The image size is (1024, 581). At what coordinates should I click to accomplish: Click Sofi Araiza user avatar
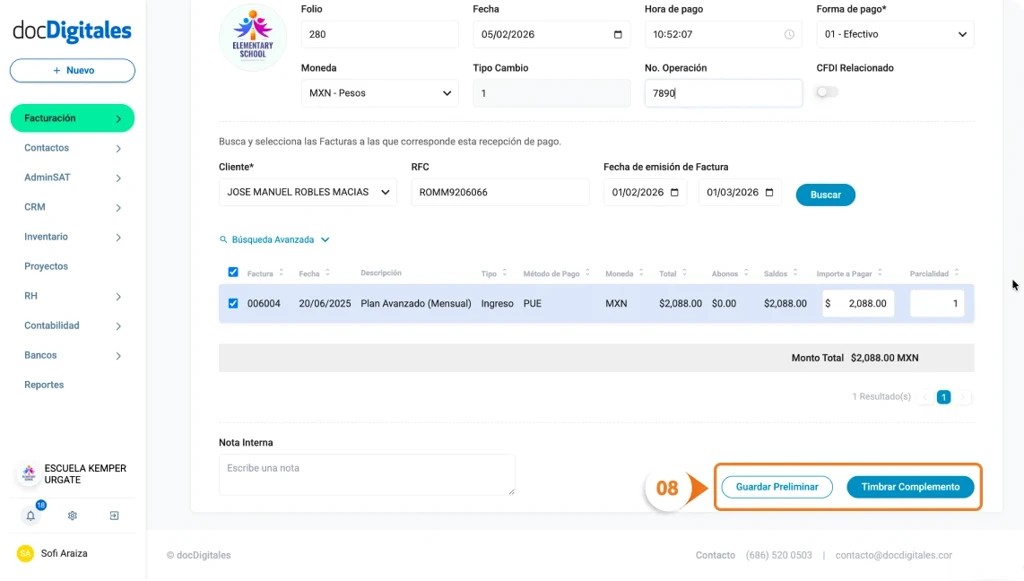coord(25,553)
